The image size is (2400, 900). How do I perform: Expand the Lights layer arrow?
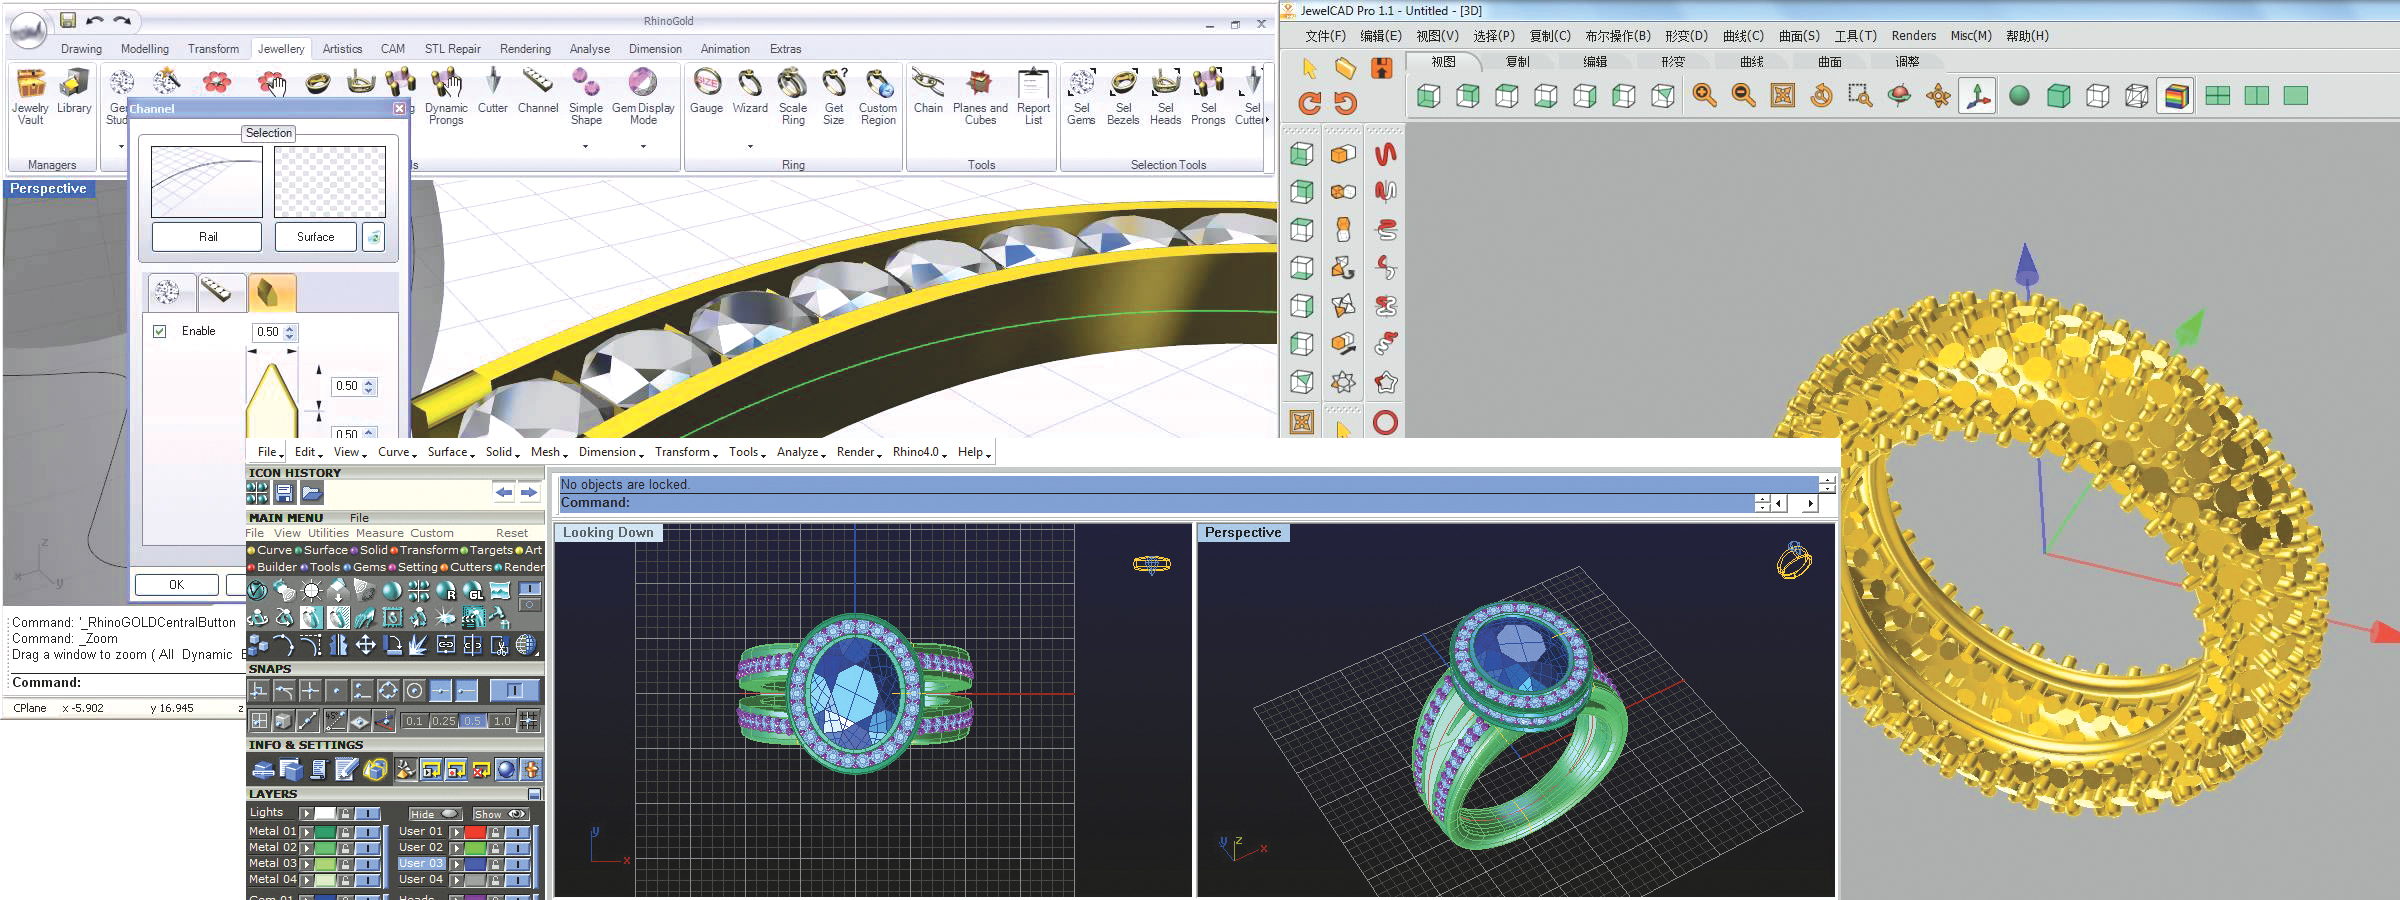308,813
